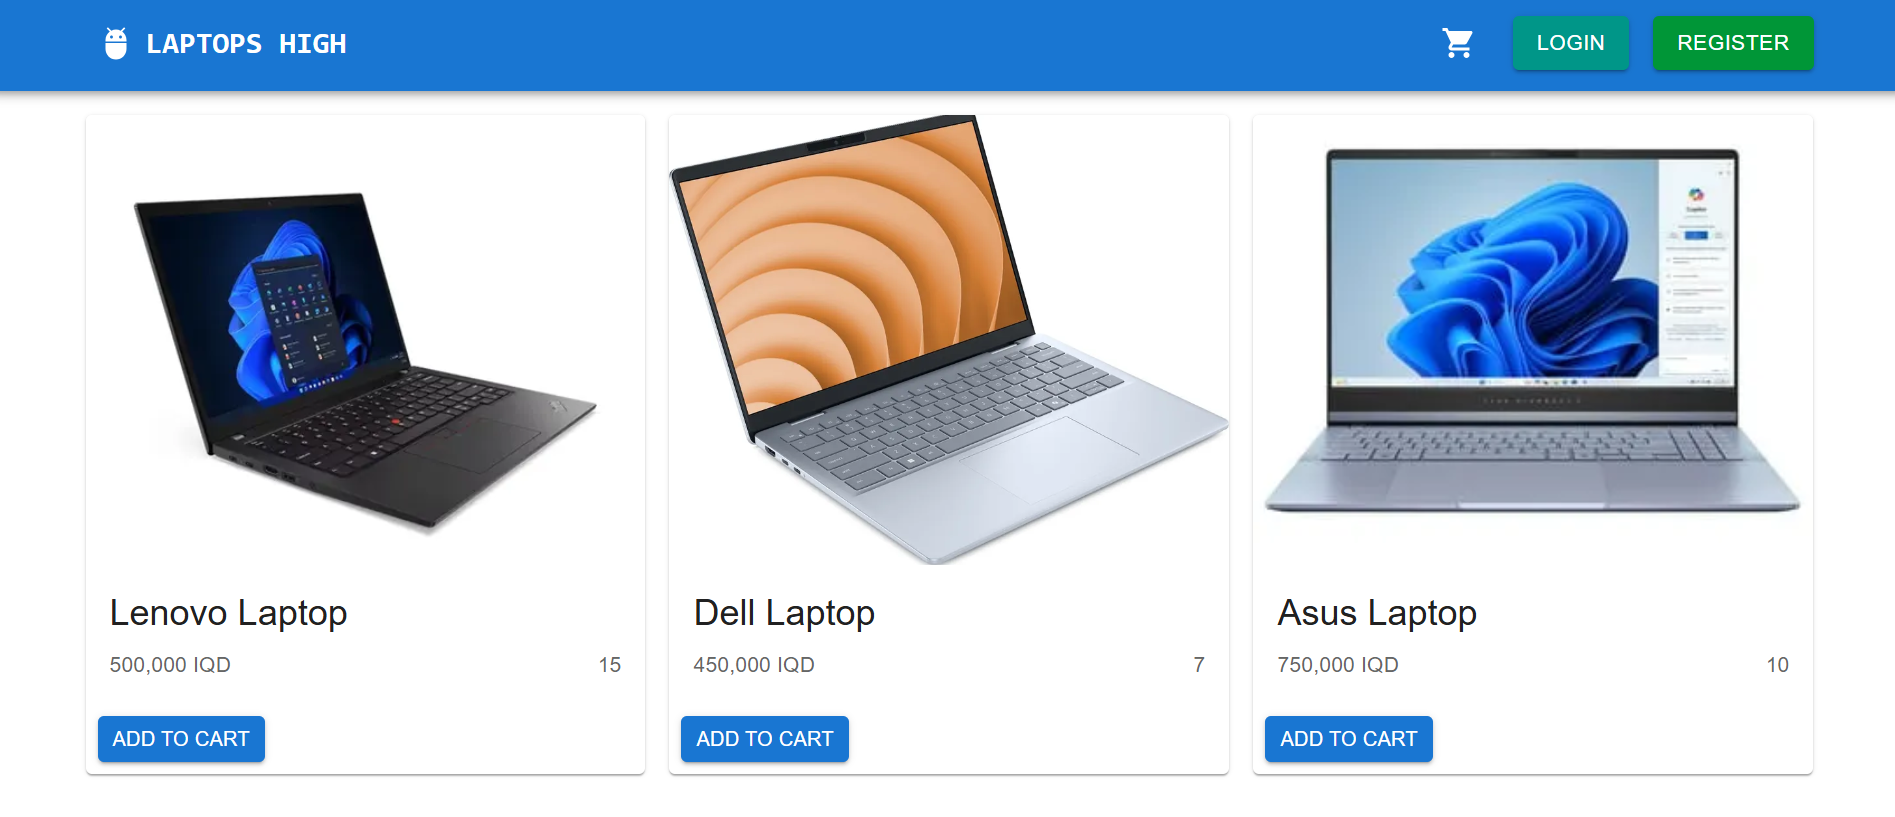Open the shopping cart icon

[1457, 43]
